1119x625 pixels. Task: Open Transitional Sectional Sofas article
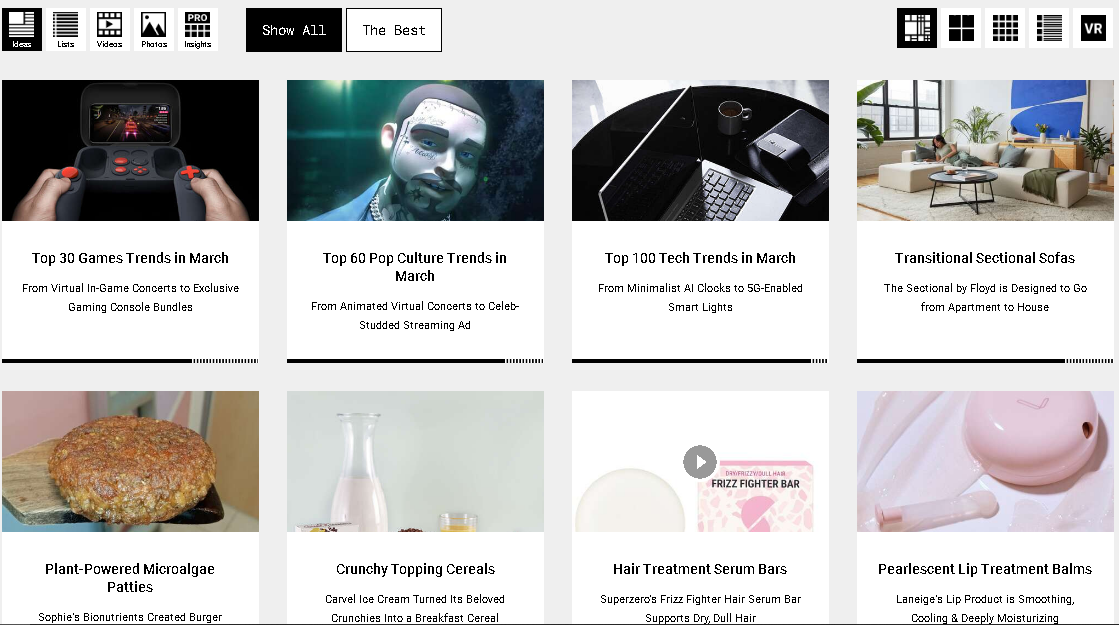coord(985,258)
